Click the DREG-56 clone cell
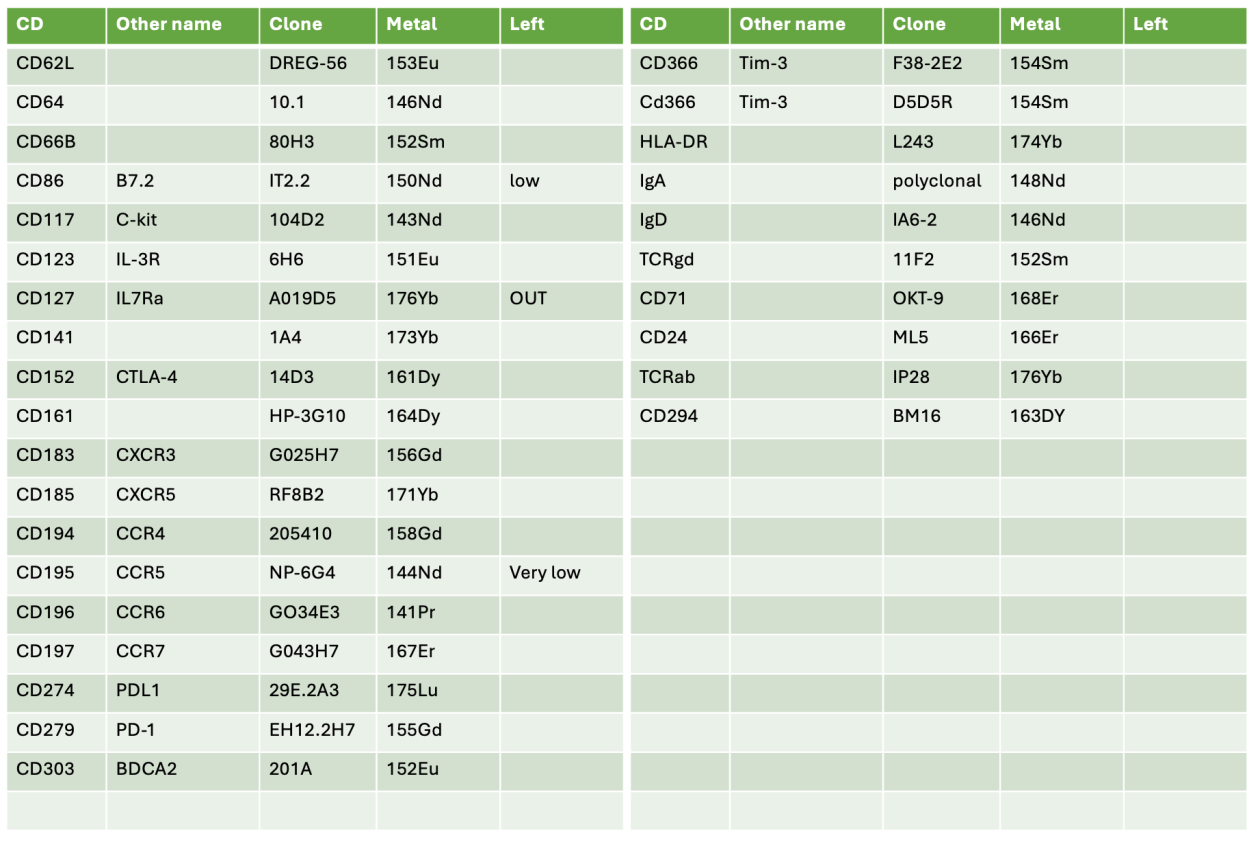Screen dimensions: 1260x848 (308, 63)
